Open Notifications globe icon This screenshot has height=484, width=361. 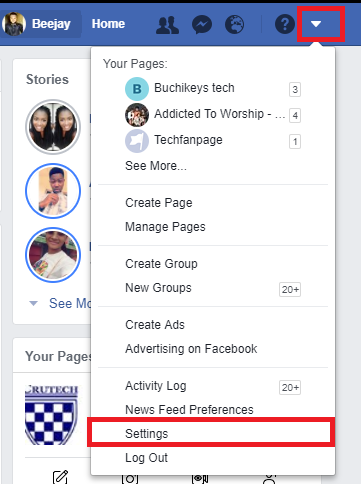(235, 24)
